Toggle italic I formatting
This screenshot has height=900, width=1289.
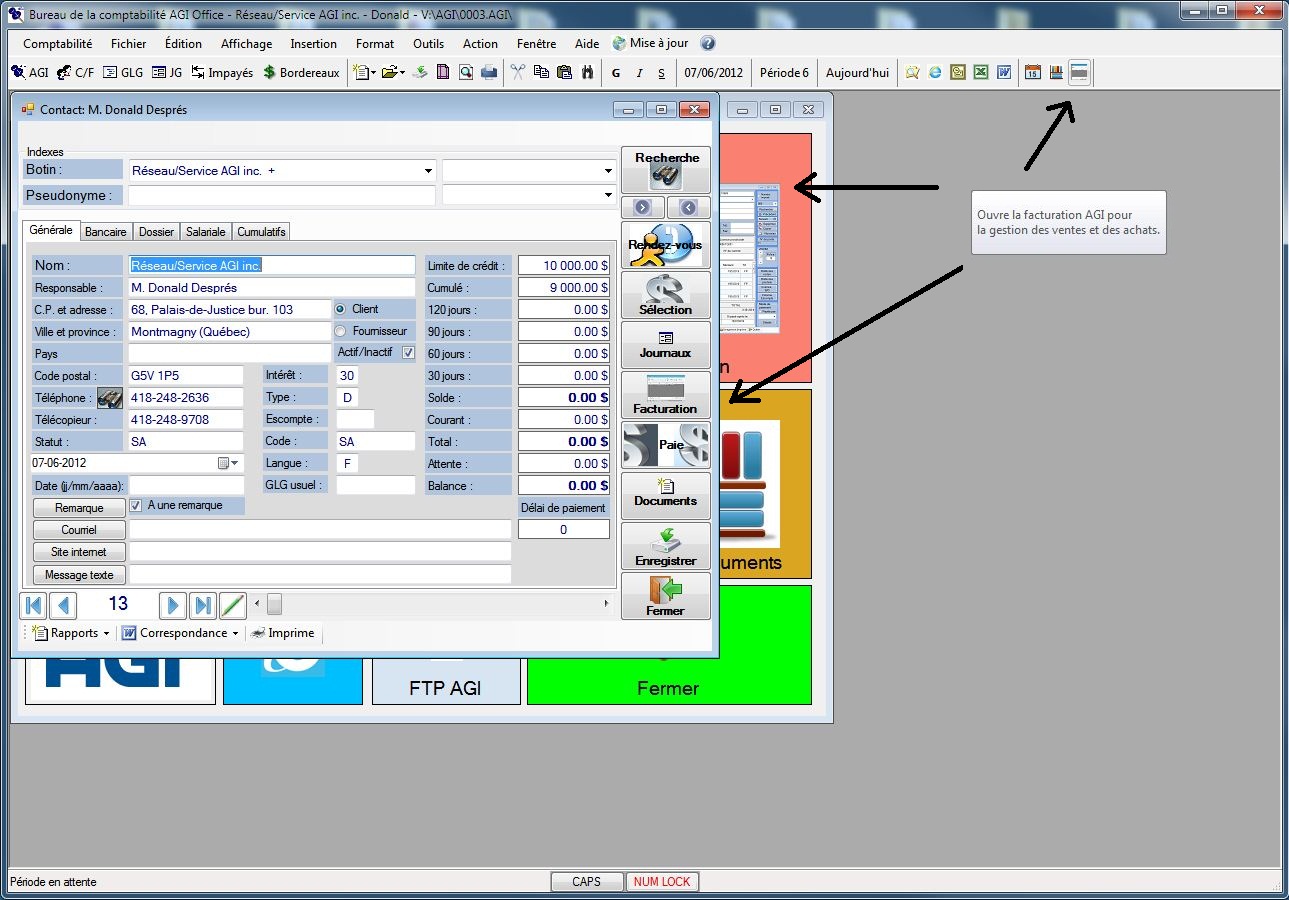639,73
